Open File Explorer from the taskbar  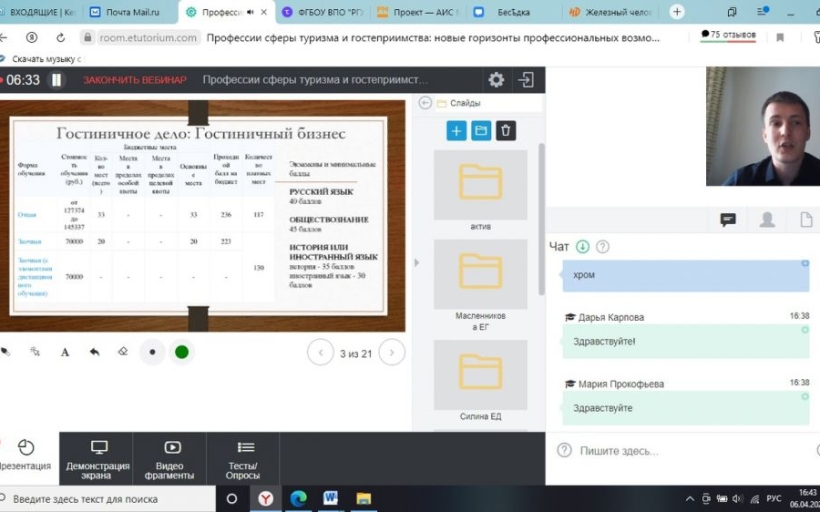click(363, 498)
